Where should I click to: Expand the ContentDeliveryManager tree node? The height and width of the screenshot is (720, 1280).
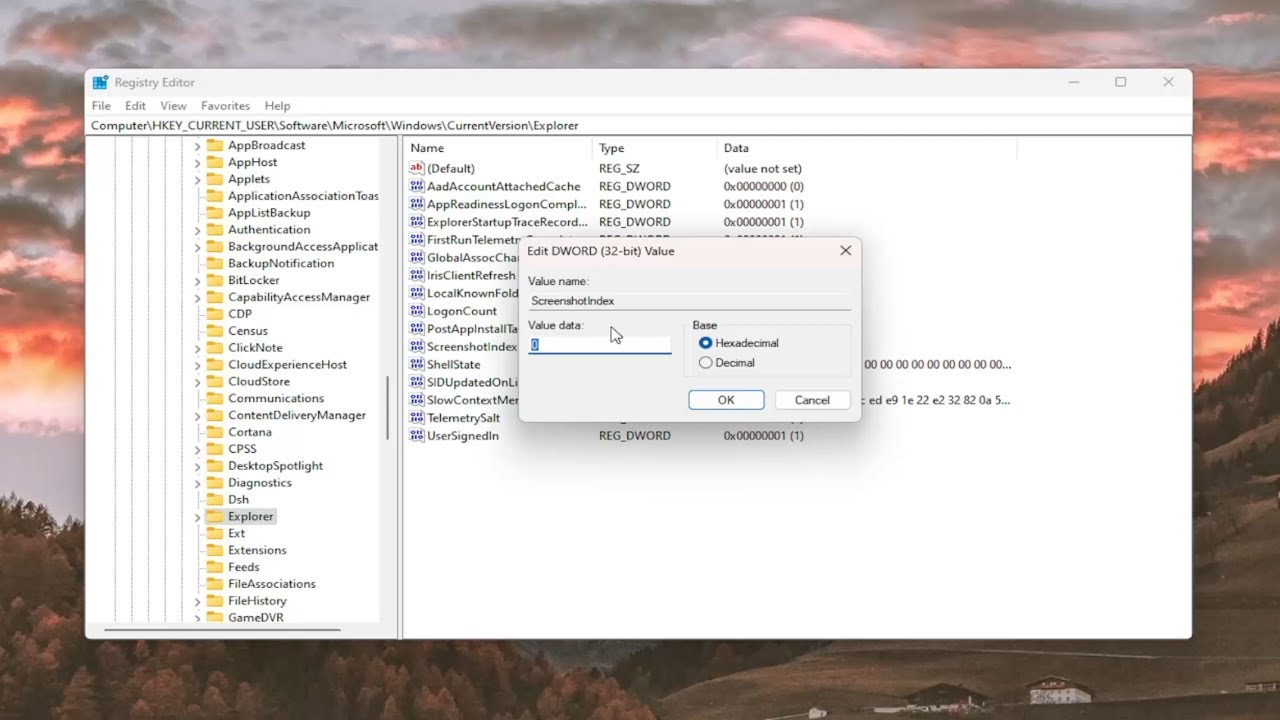coord(197,415)
